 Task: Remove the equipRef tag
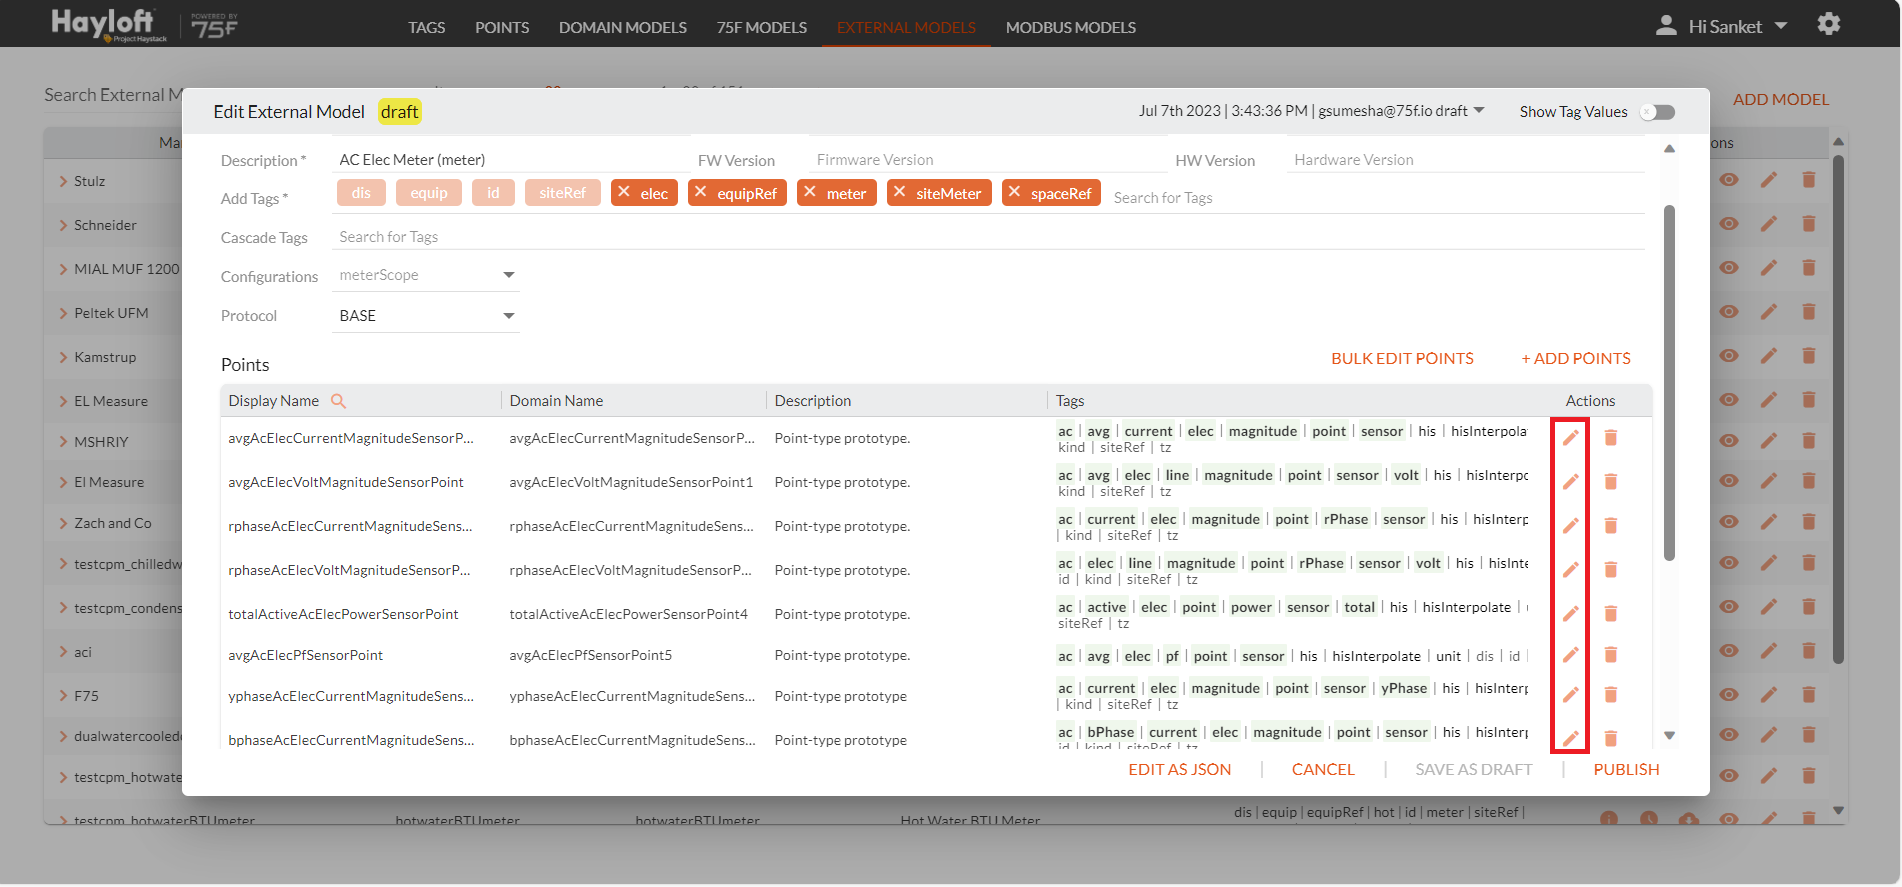(700, 192)
